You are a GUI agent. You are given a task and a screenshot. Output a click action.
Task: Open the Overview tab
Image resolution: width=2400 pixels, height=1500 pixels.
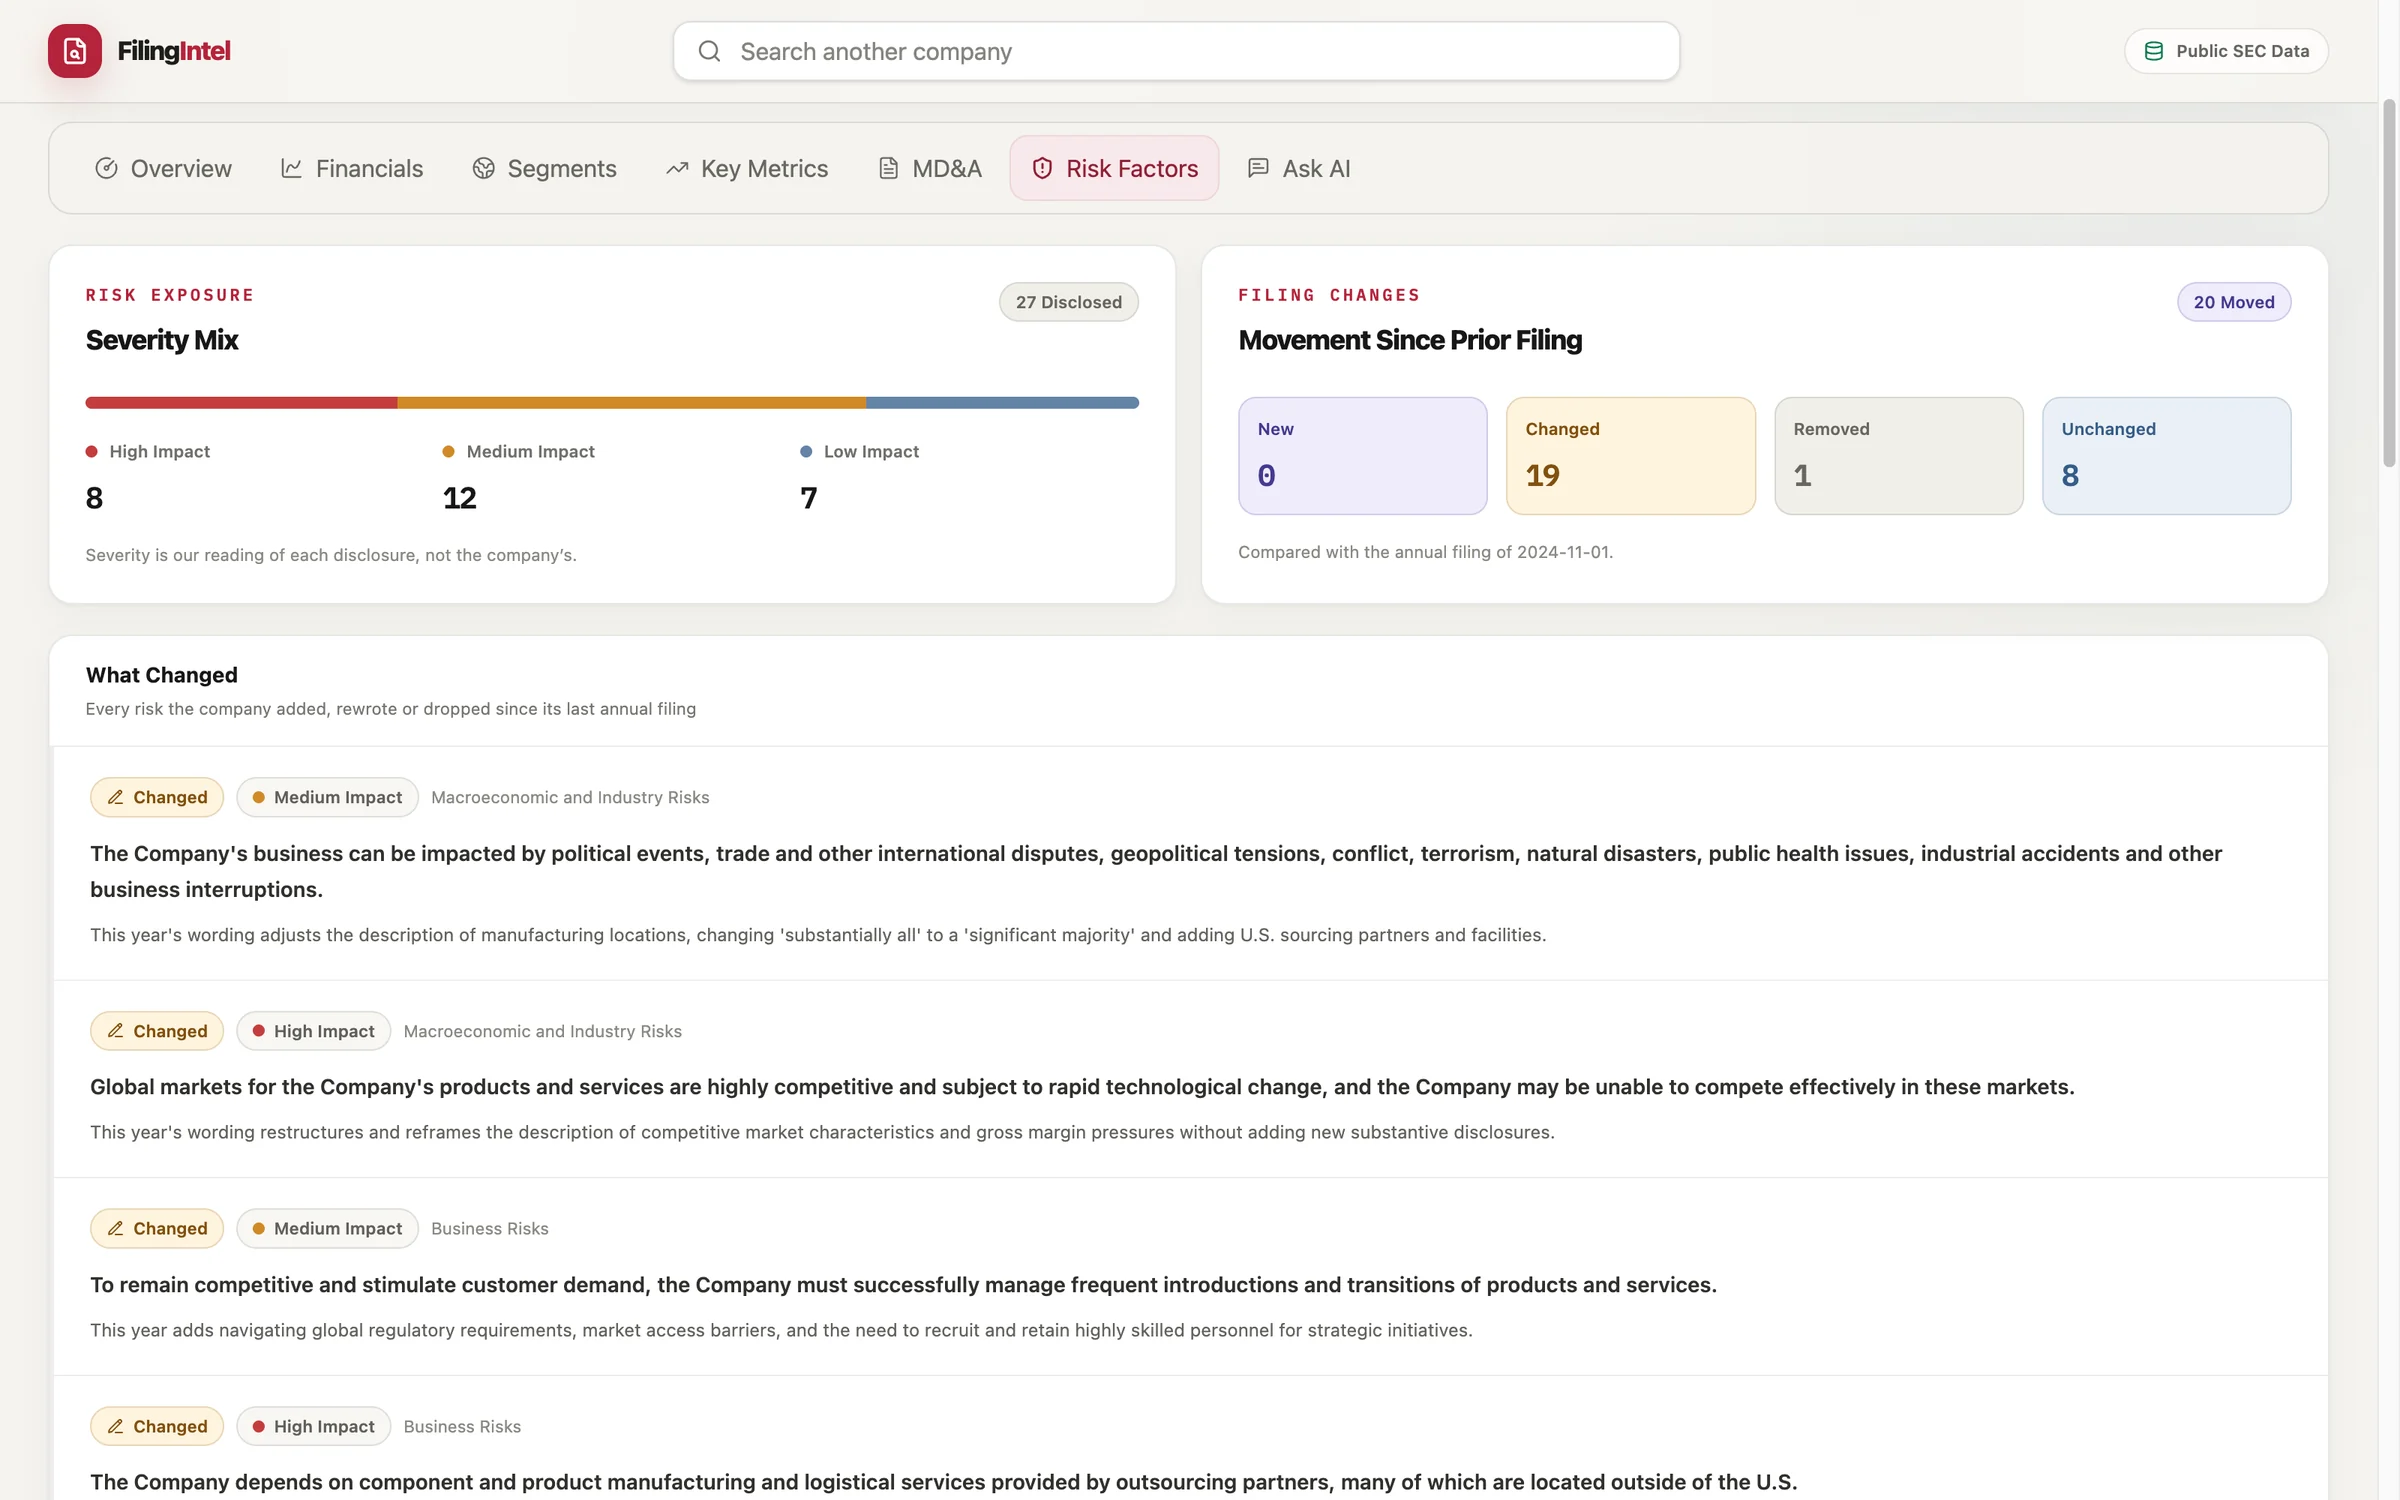coord(163,168)
